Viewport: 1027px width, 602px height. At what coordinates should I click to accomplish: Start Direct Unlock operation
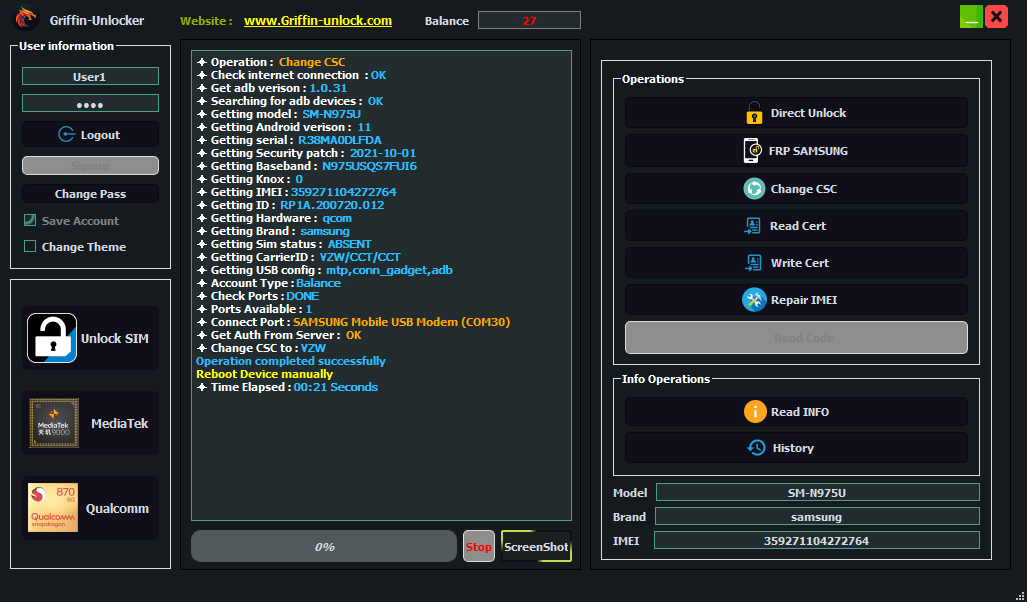click(x=796, y=113)
